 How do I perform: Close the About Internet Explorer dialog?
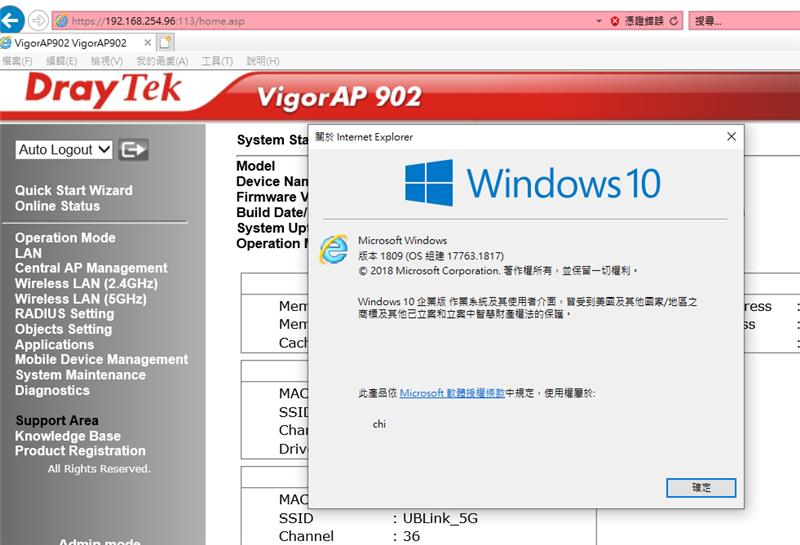pyautogui.click(x=731, y=136)
